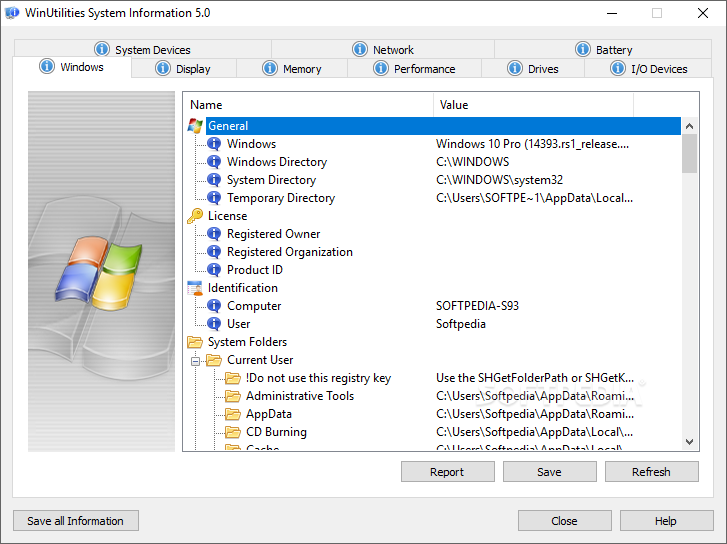Image resolution: width=727 pixels, height=544 pixels.
Task: Click folder icon of !Do not use this registry key
Action: coord(233,378)
